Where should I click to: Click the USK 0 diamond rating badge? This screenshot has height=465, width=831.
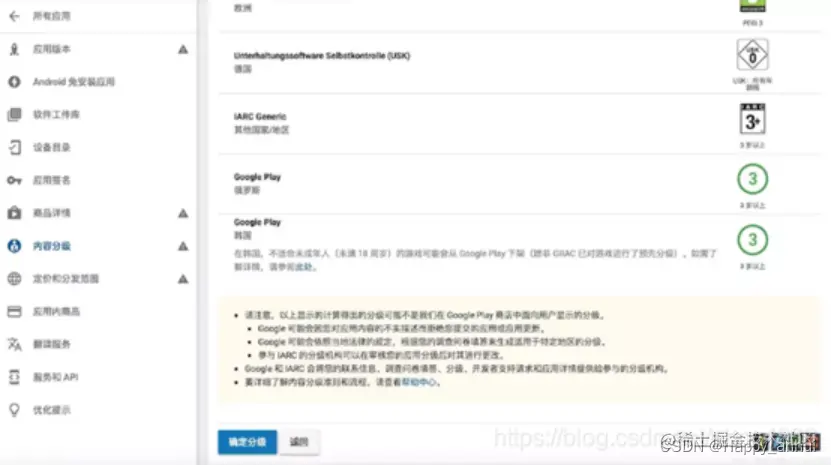point(753,55)
